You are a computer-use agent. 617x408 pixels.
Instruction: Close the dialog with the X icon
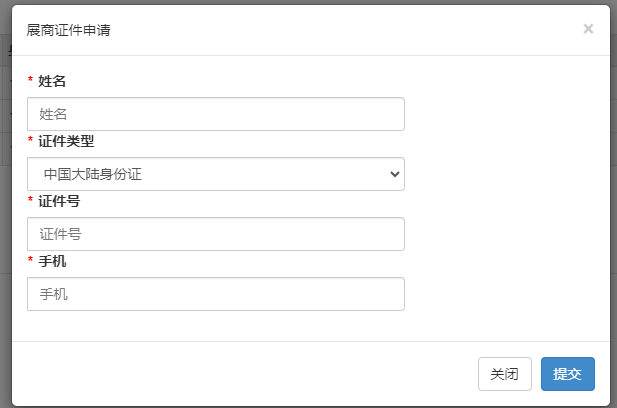tap(588, 29)
